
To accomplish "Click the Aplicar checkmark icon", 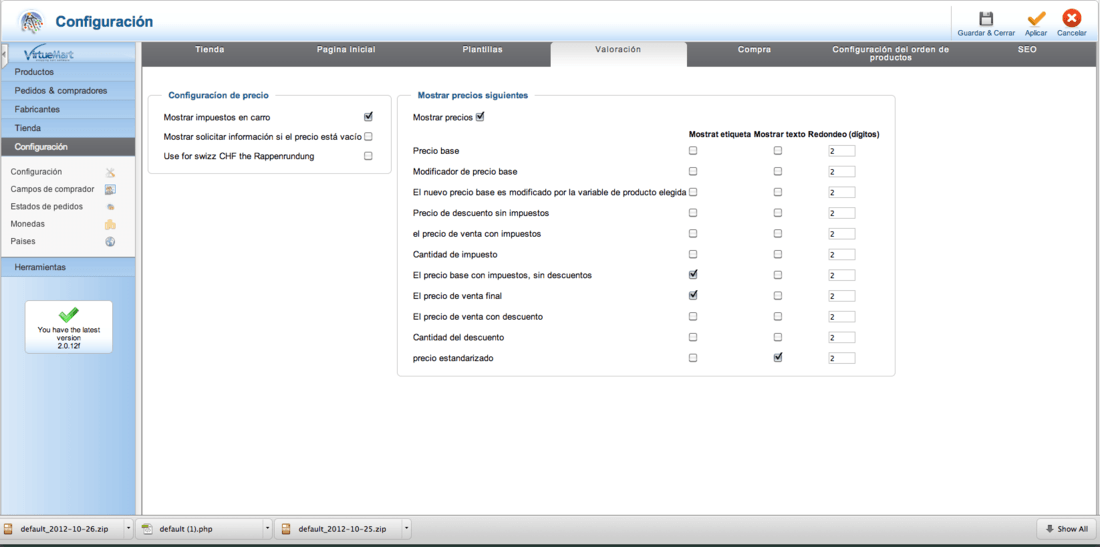I will [x=1036, y=19].
